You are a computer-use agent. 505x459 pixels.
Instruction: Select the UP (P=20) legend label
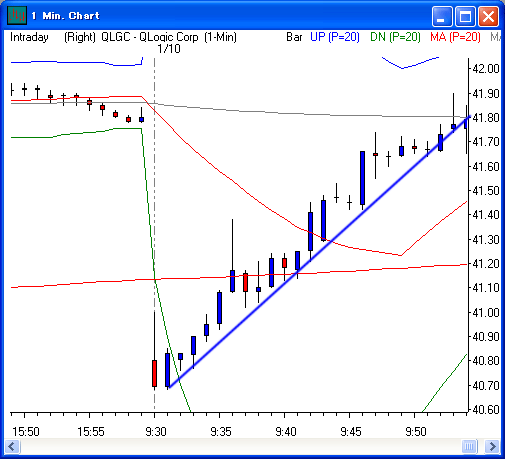coord(335,37)
